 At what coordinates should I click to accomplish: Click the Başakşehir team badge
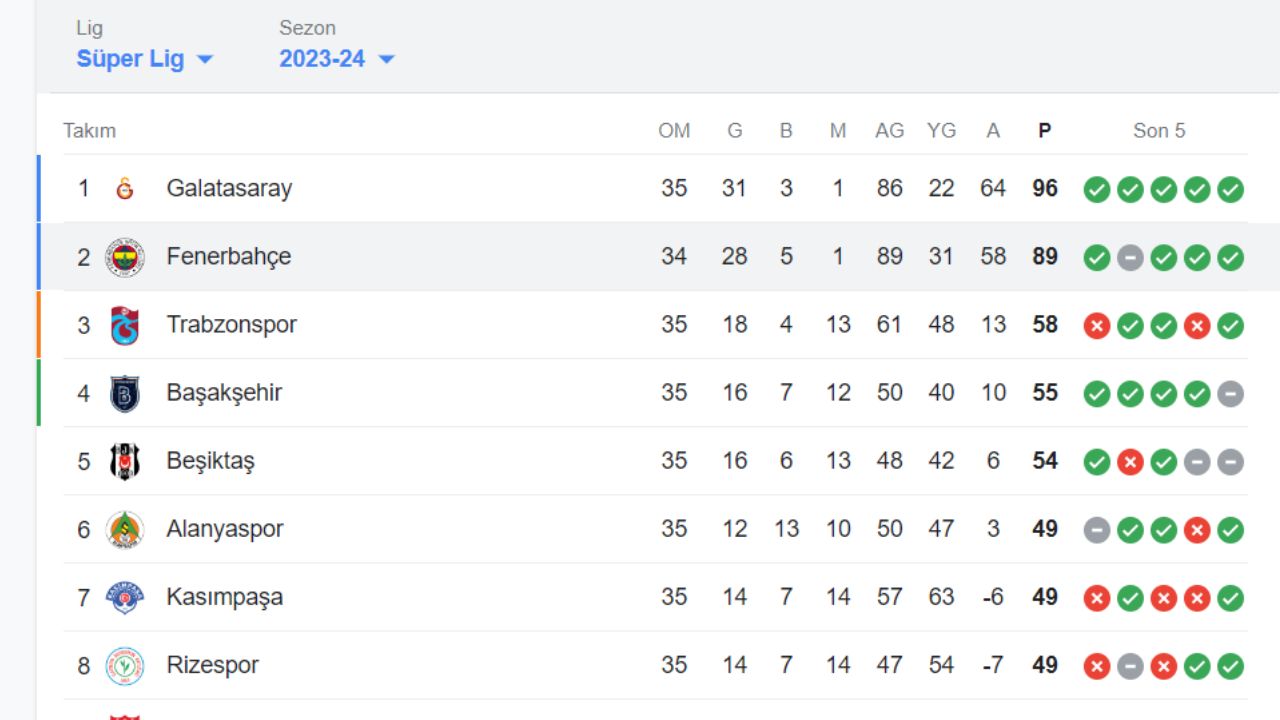(125, 393)
